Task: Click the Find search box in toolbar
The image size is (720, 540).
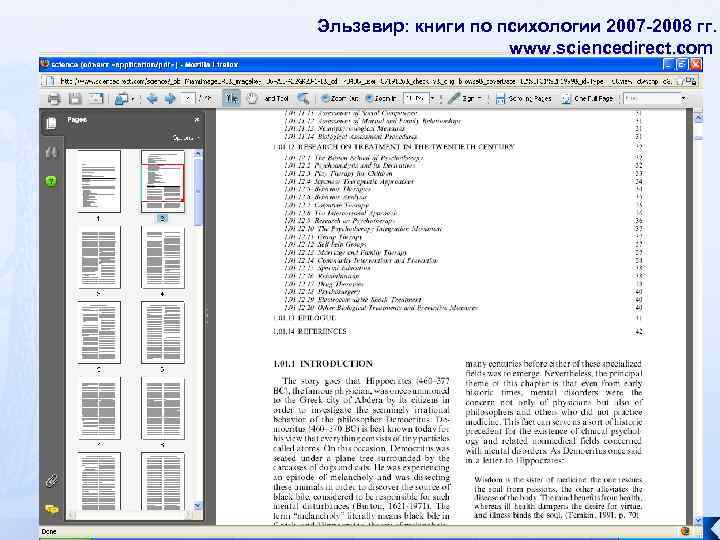Action: pyautogui.click(x=651, y=98)
